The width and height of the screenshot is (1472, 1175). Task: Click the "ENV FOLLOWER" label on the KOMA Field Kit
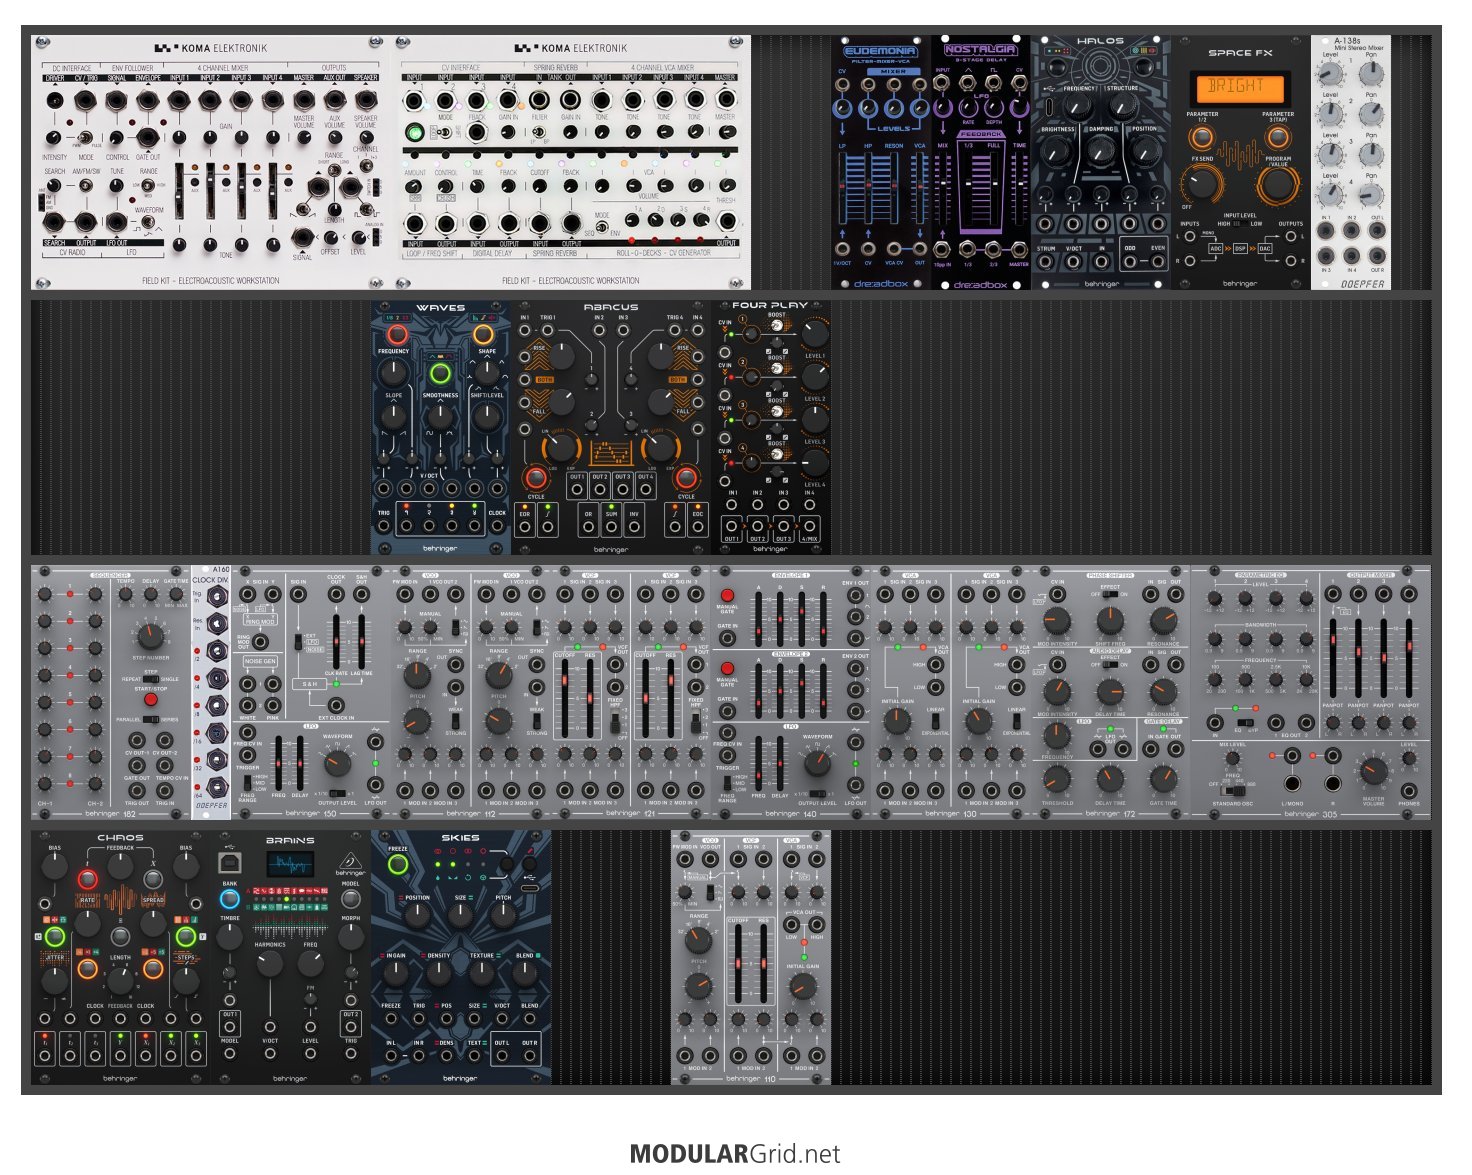pos(132,69)
